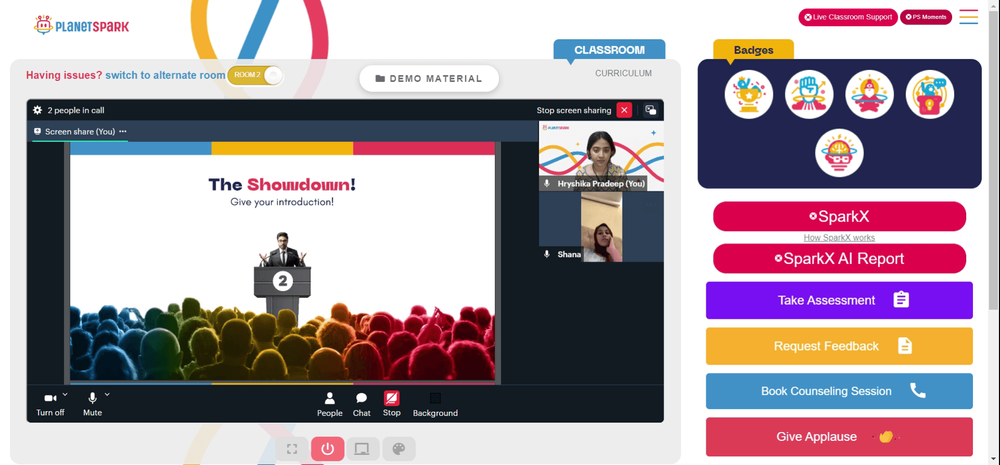Open the color palette icon button
This screenshot has height=465, width=1000.
coord(399,449)
